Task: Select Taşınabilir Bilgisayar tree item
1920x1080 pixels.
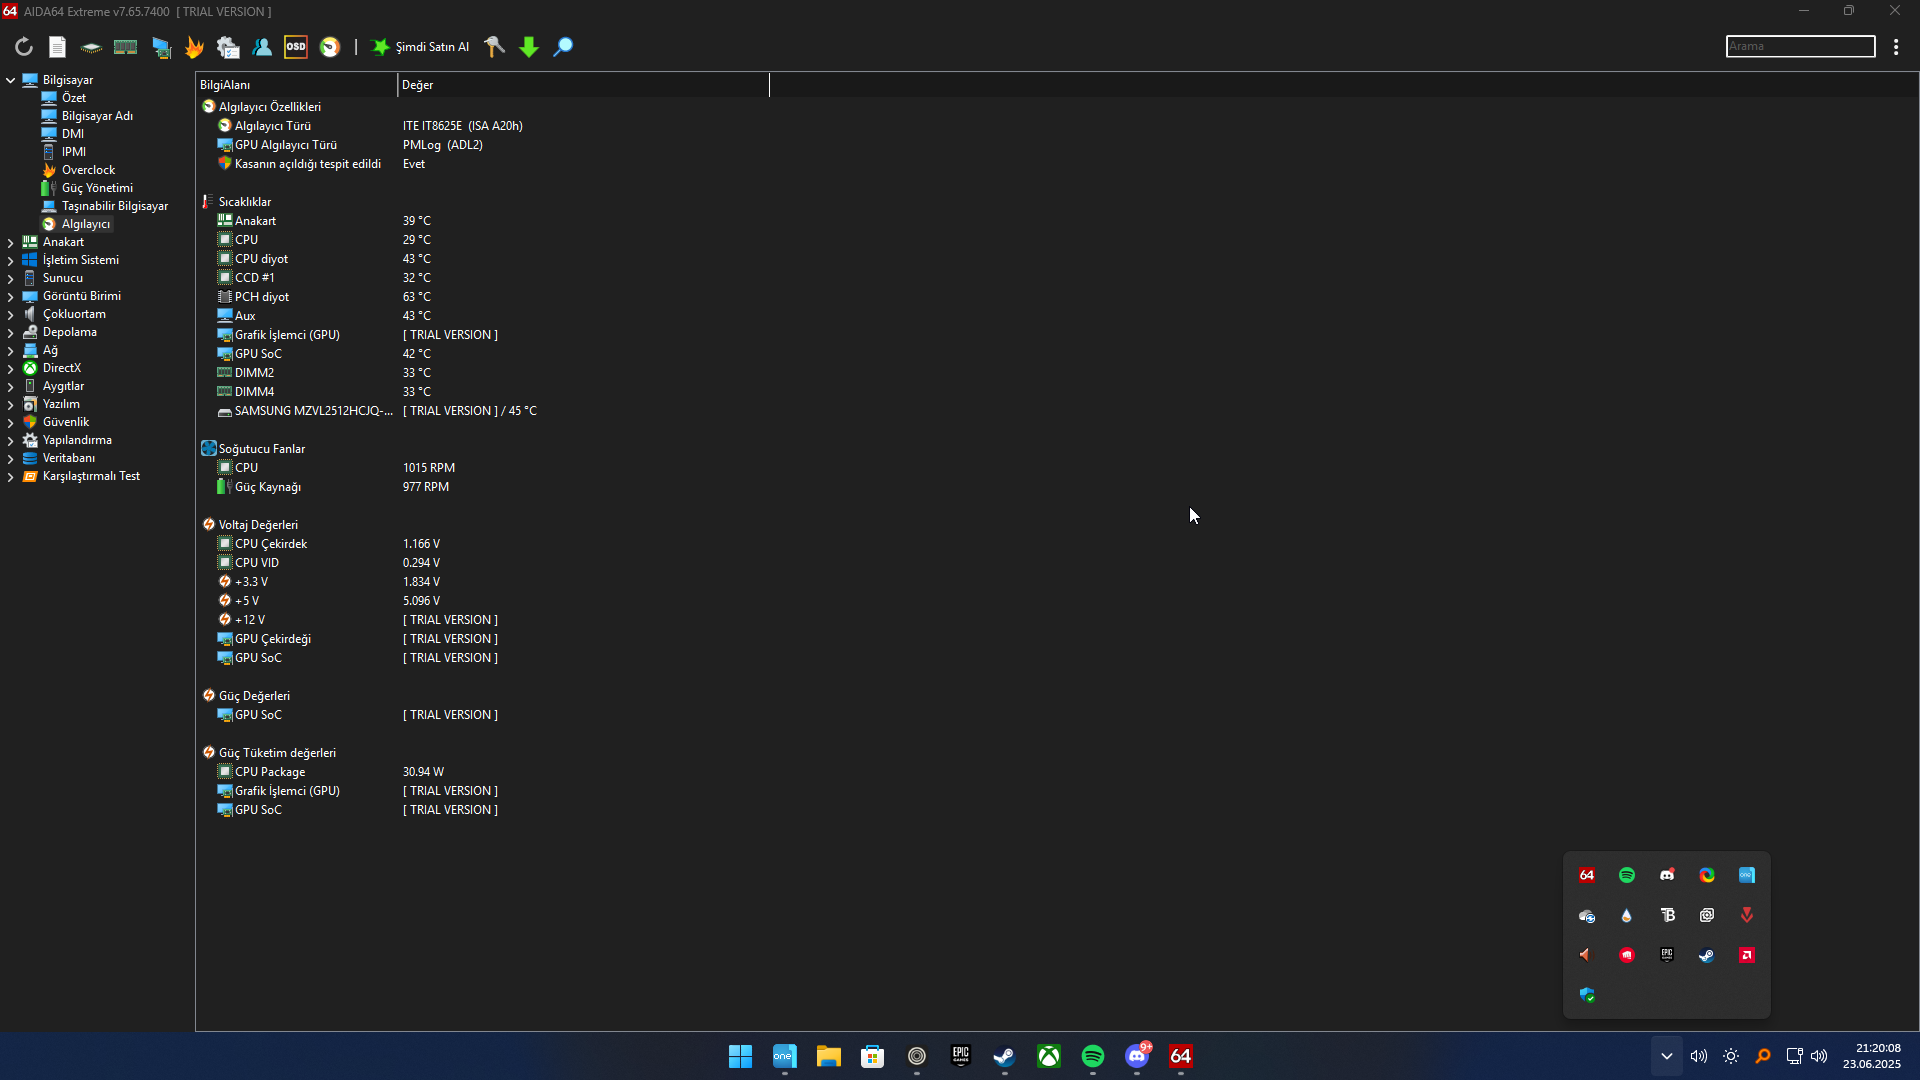Action: tap(114, 206)
